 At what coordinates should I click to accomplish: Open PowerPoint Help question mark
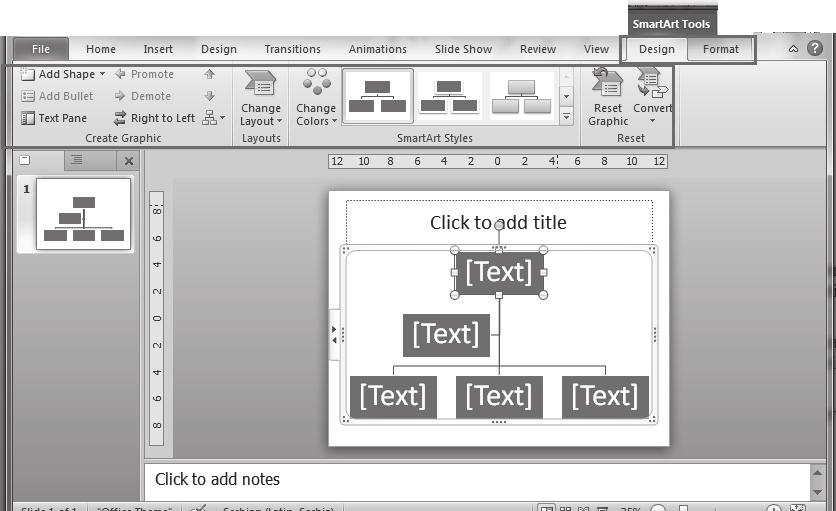point(815,49)
